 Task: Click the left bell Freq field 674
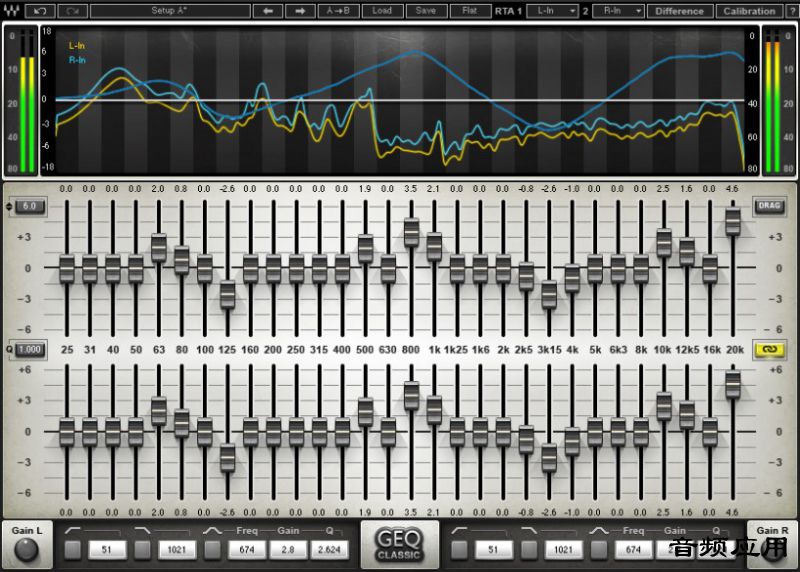(247, 550)
